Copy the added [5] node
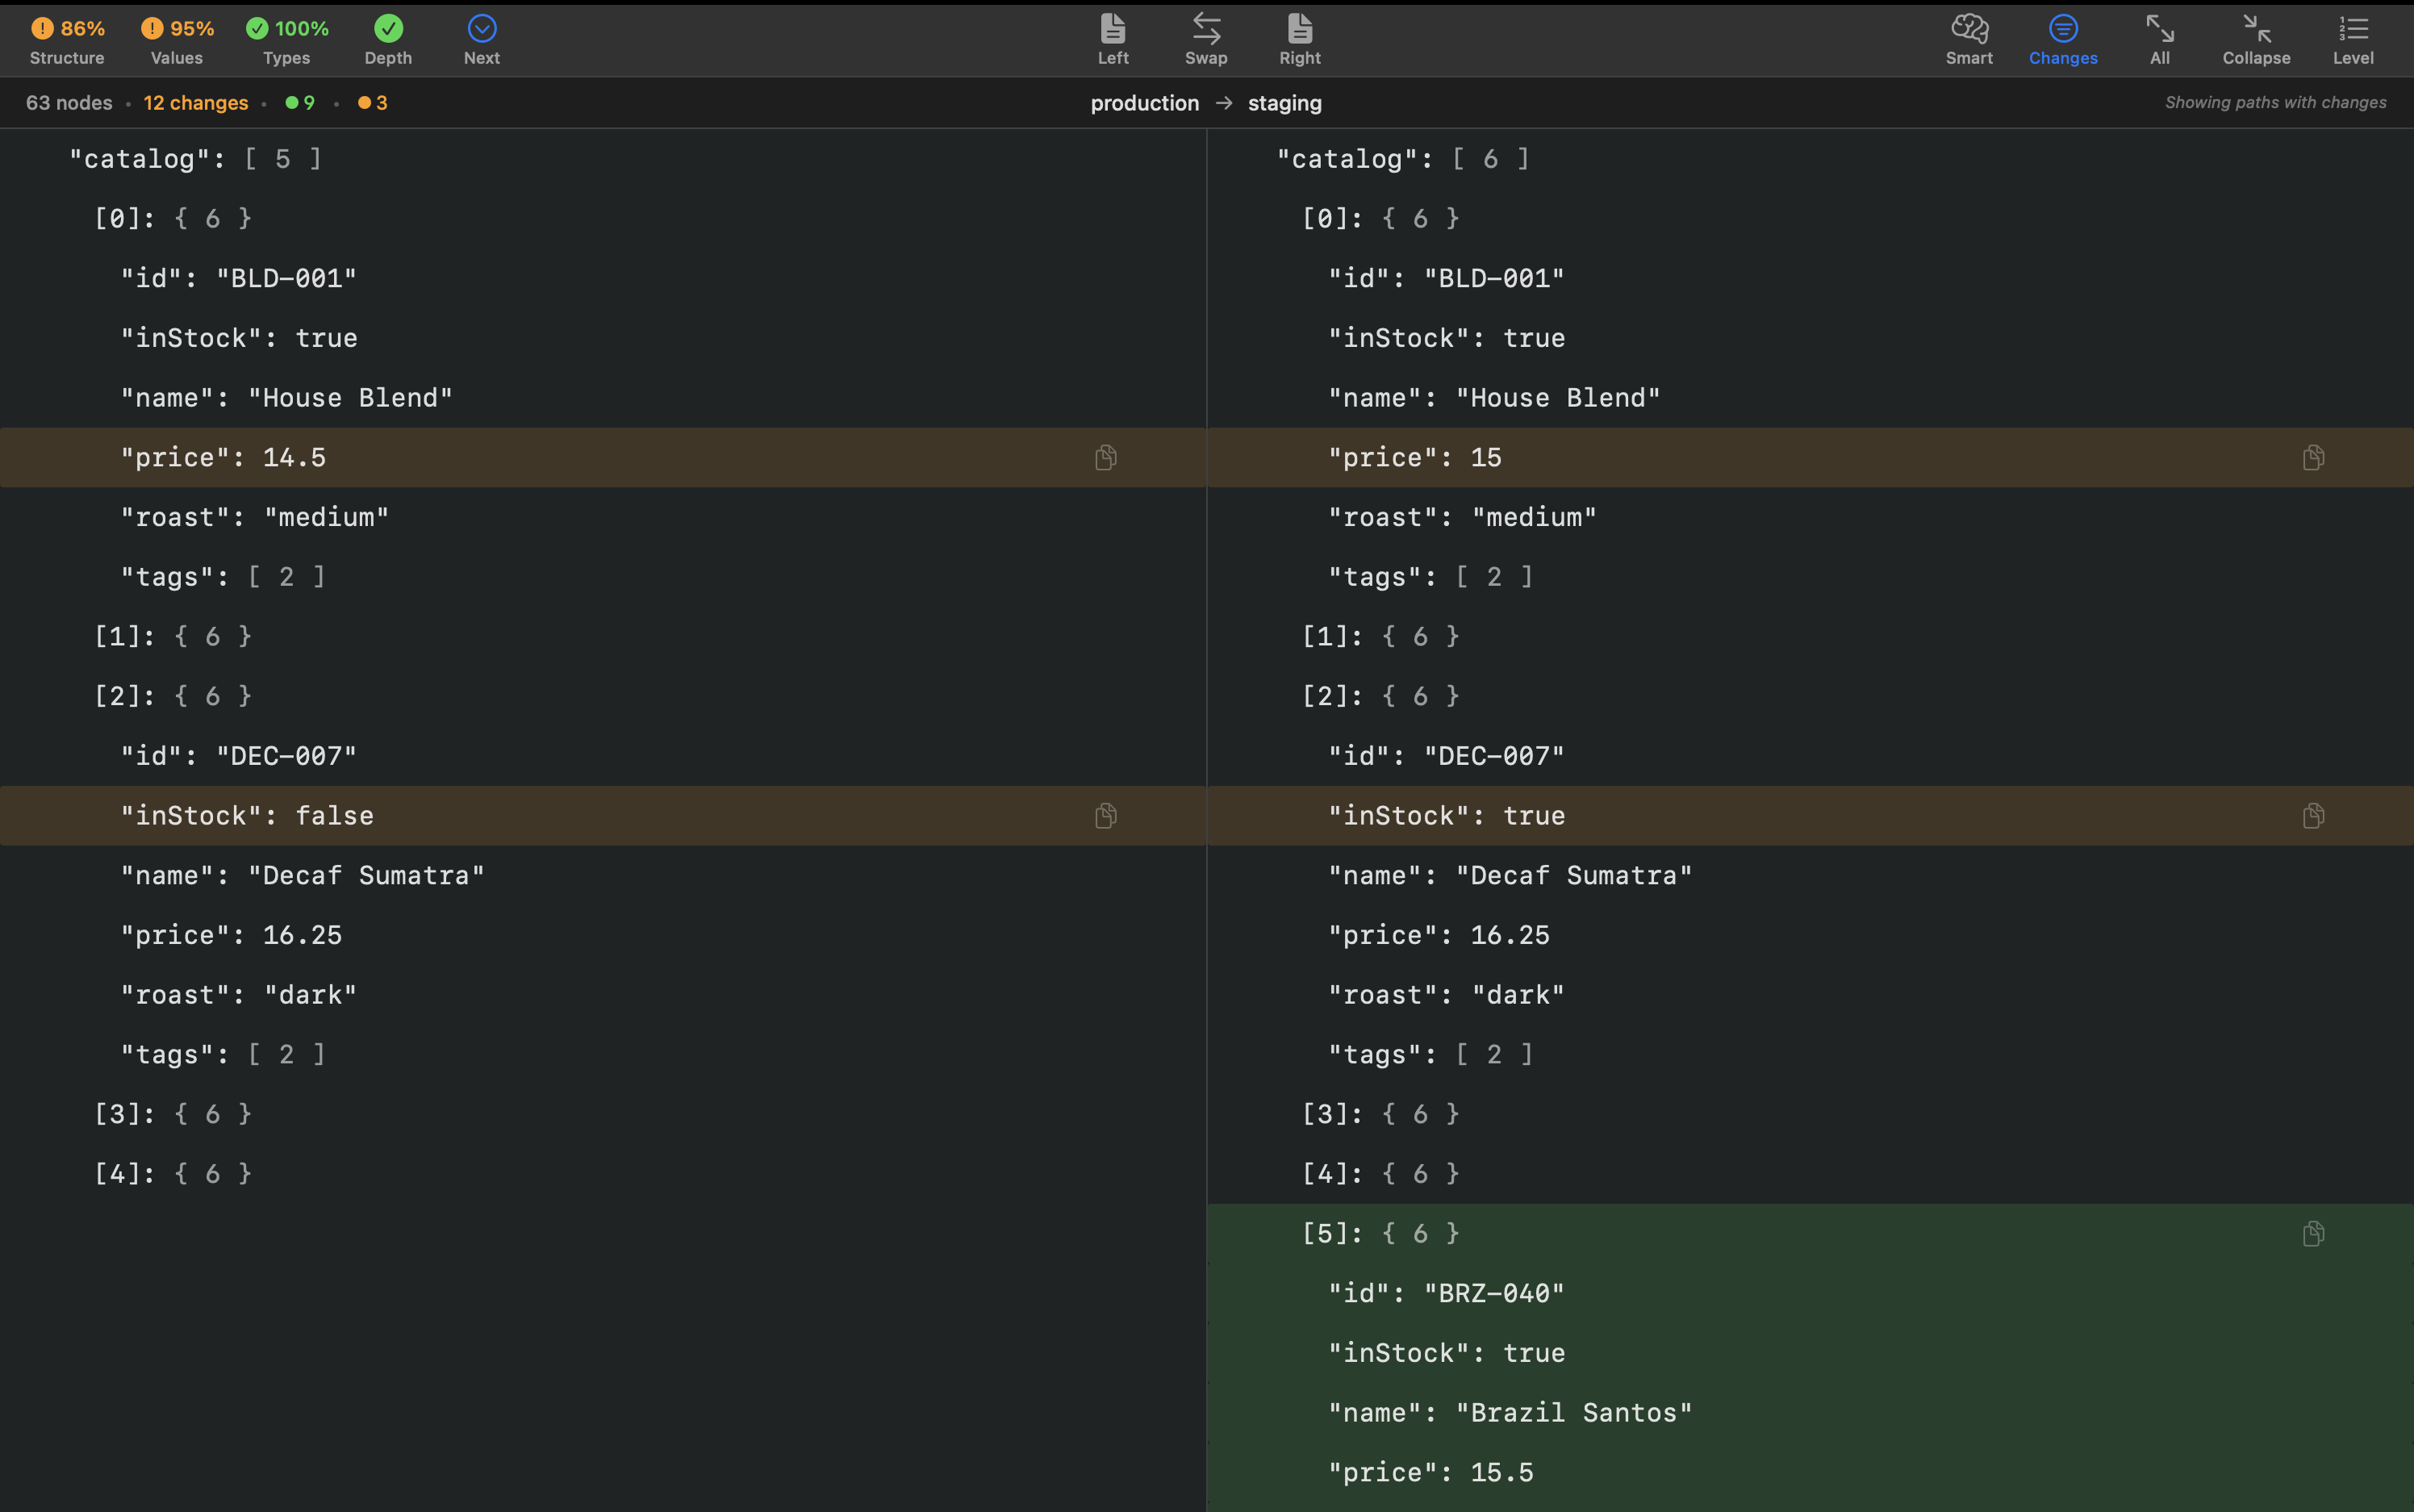 click(2313, 1234)
